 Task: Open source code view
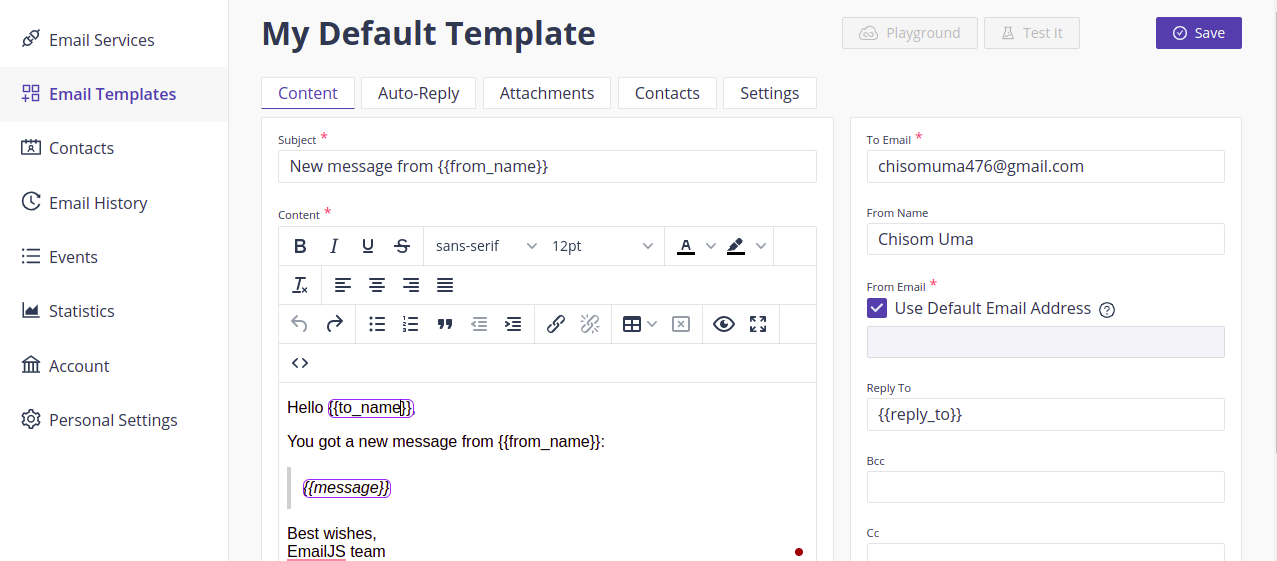click(x=300, y=363)
